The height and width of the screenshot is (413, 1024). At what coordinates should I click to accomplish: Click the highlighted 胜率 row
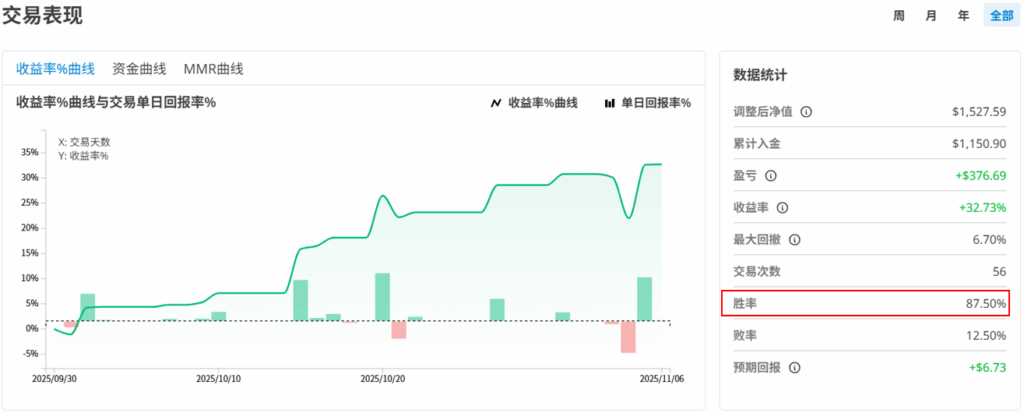pyautogui.click(x=865, y=303)
